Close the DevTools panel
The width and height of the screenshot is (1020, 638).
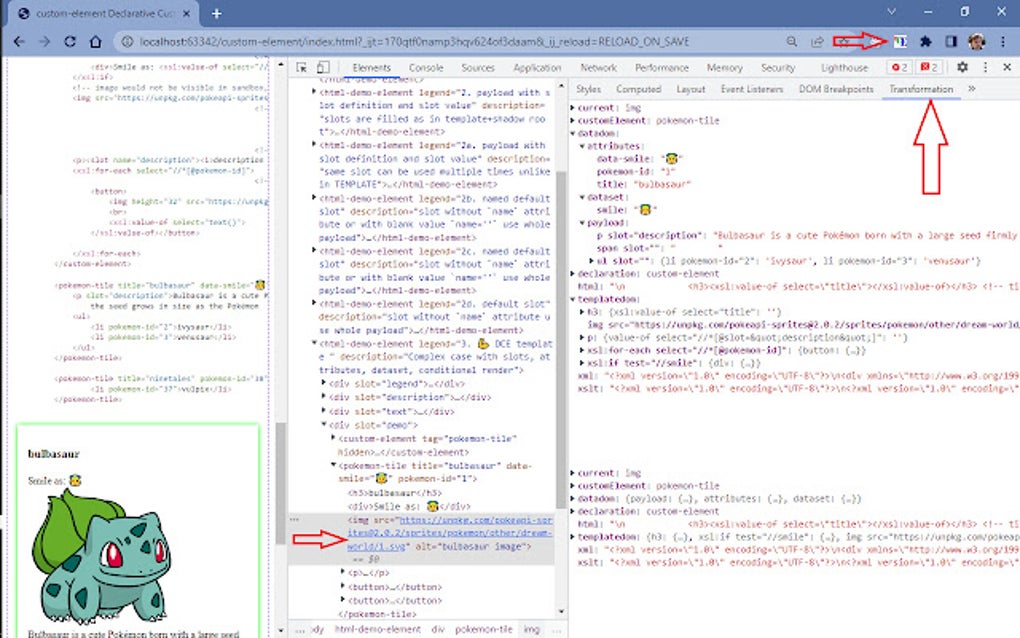1007,68
